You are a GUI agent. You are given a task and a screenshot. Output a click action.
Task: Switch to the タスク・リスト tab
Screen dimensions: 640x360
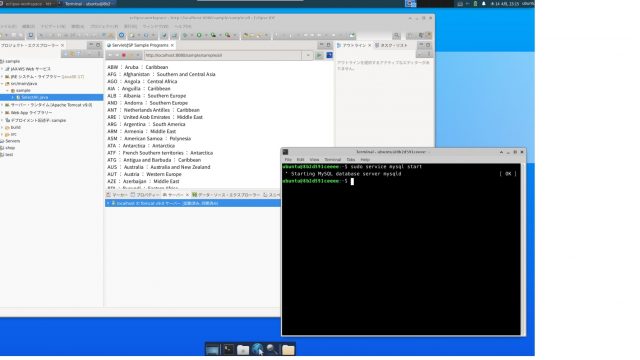pos(391,45)
